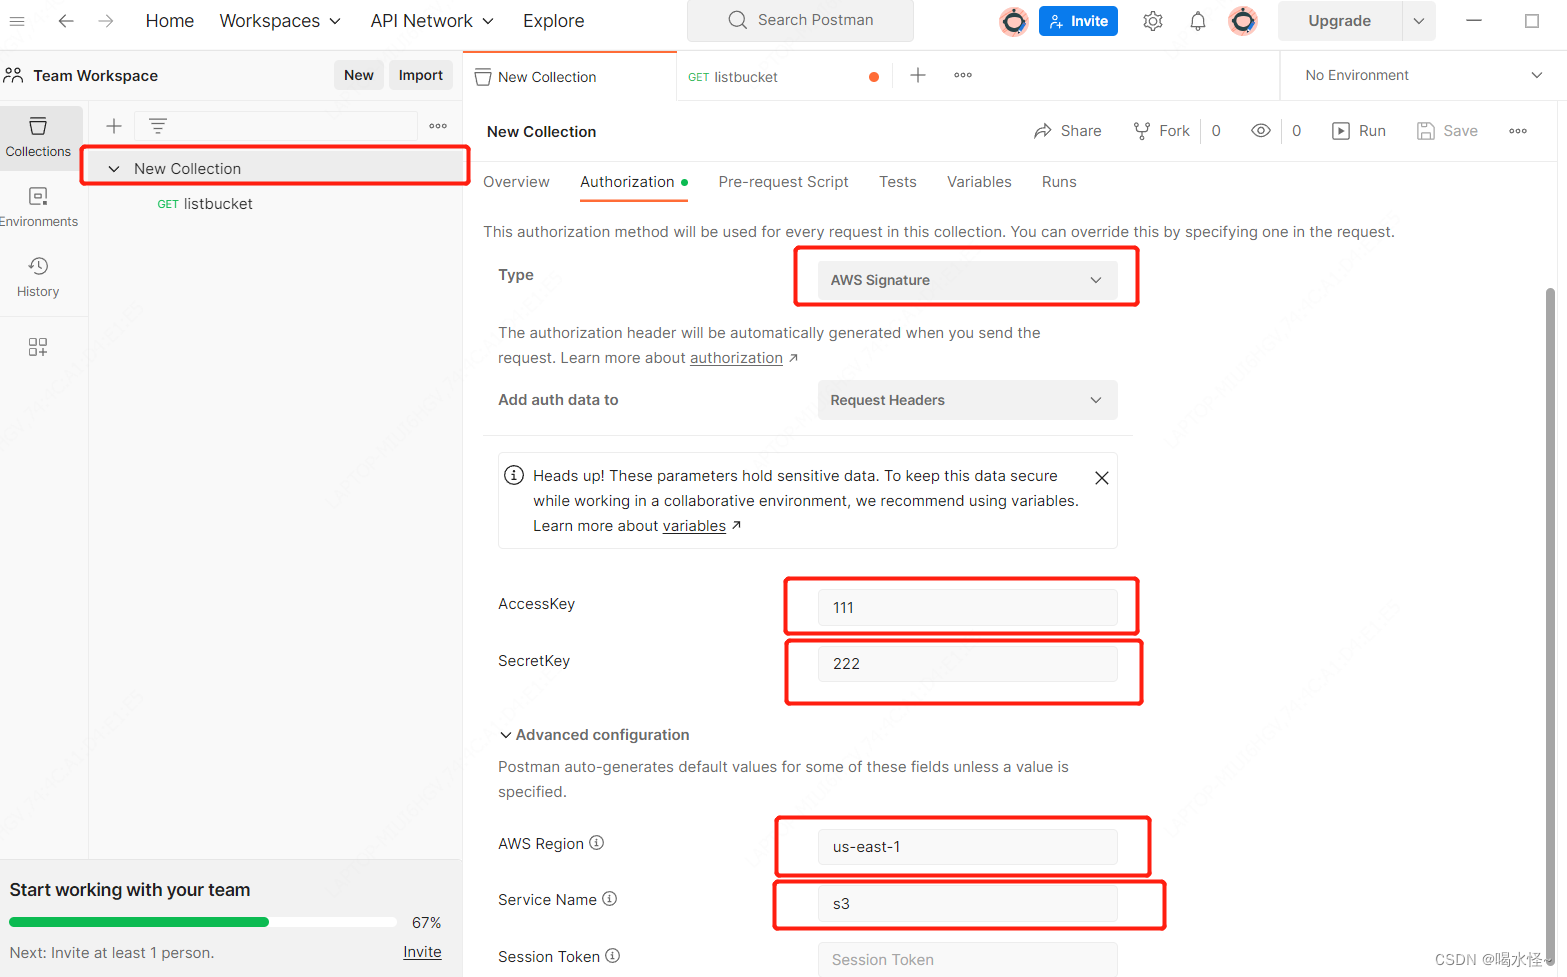Go back with the left arrow

coord(66,21)
